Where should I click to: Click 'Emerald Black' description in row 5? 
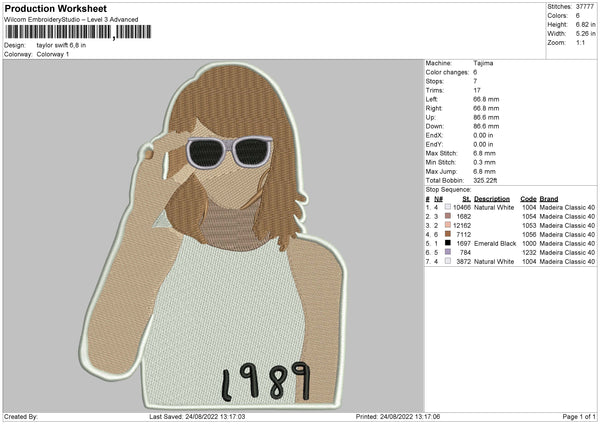tap(495, 243)
